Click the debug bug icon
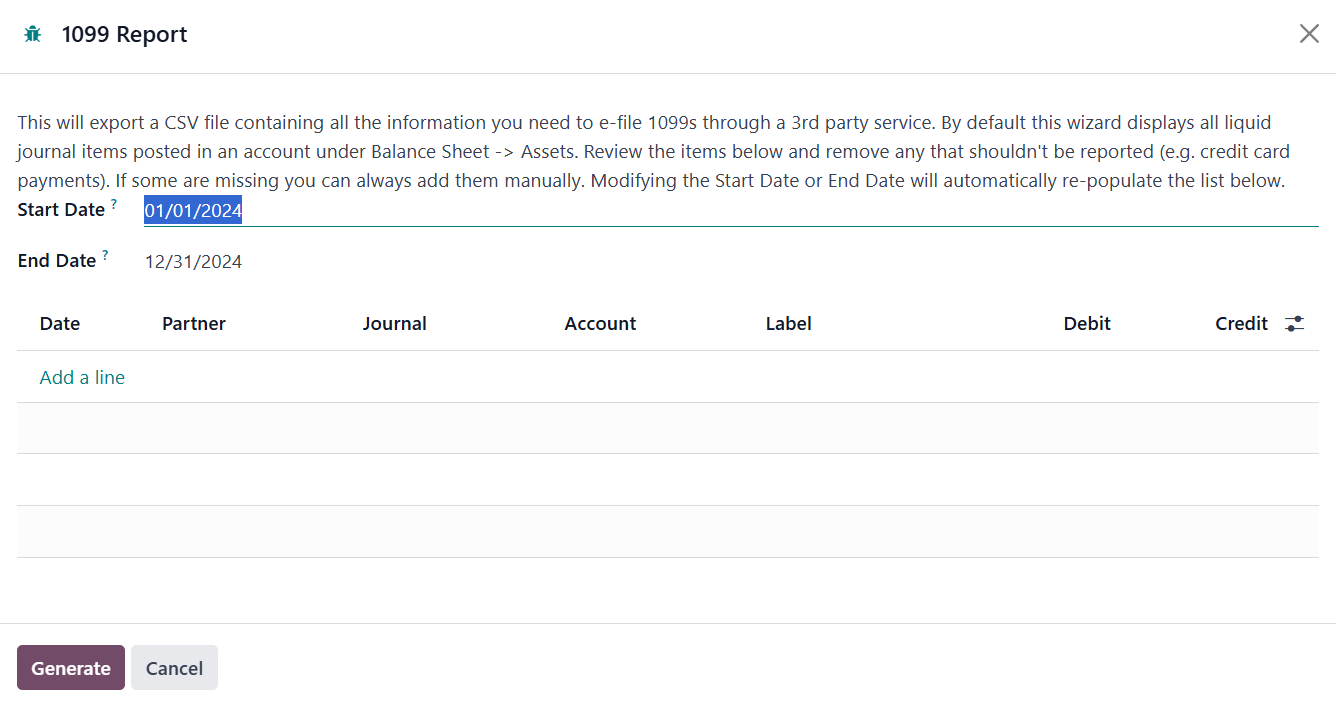 [x=33, y=35]
